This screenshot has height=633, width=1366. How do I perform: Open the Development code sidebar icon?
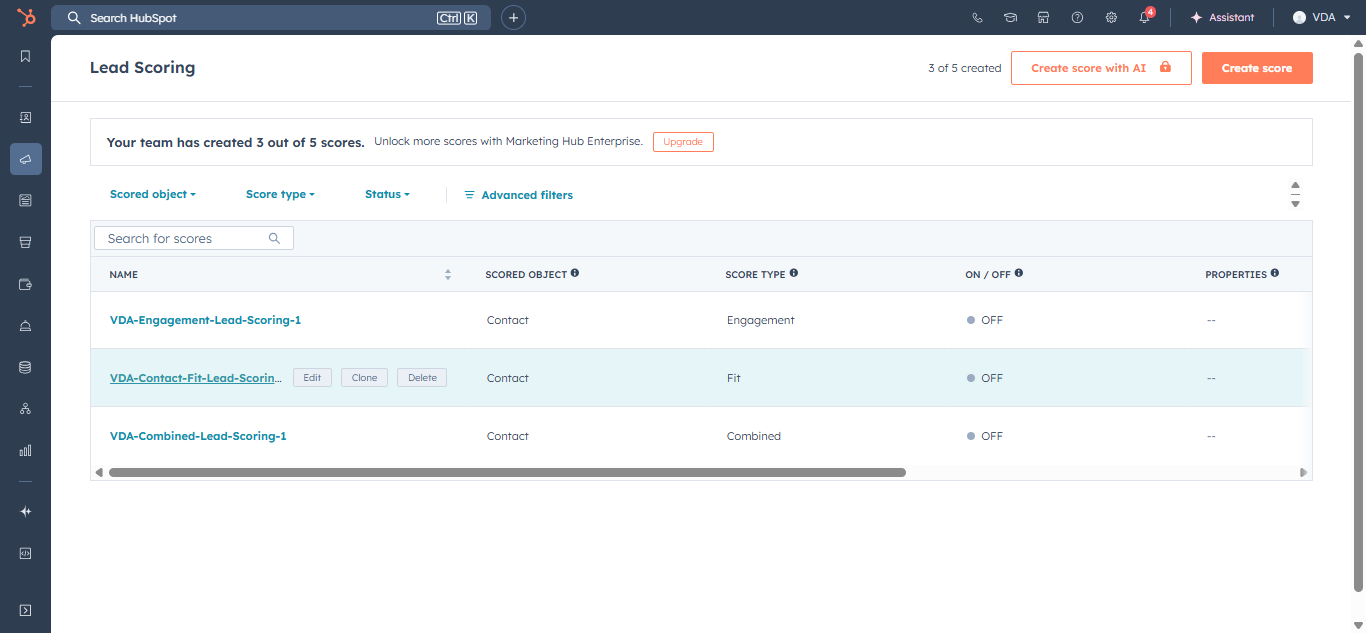26,552
